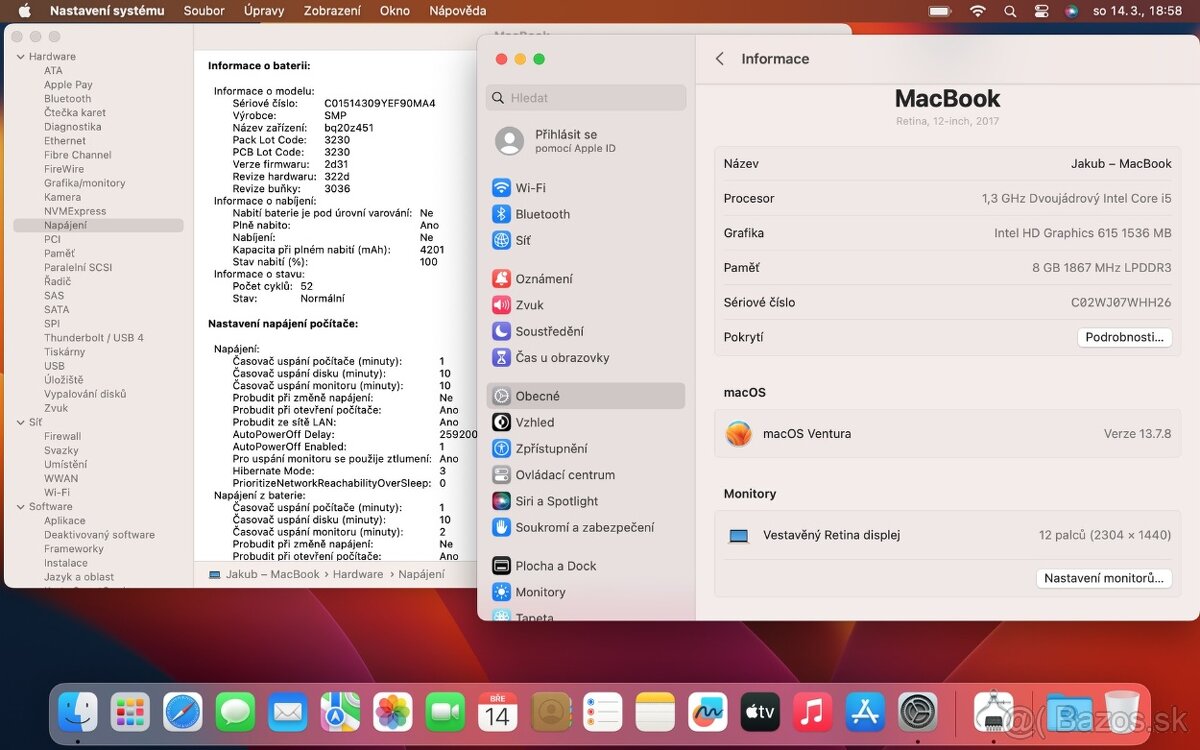Open the Nápověda menu
Viewport: 1200px width, 750px height.
click(x=457, y=11)
